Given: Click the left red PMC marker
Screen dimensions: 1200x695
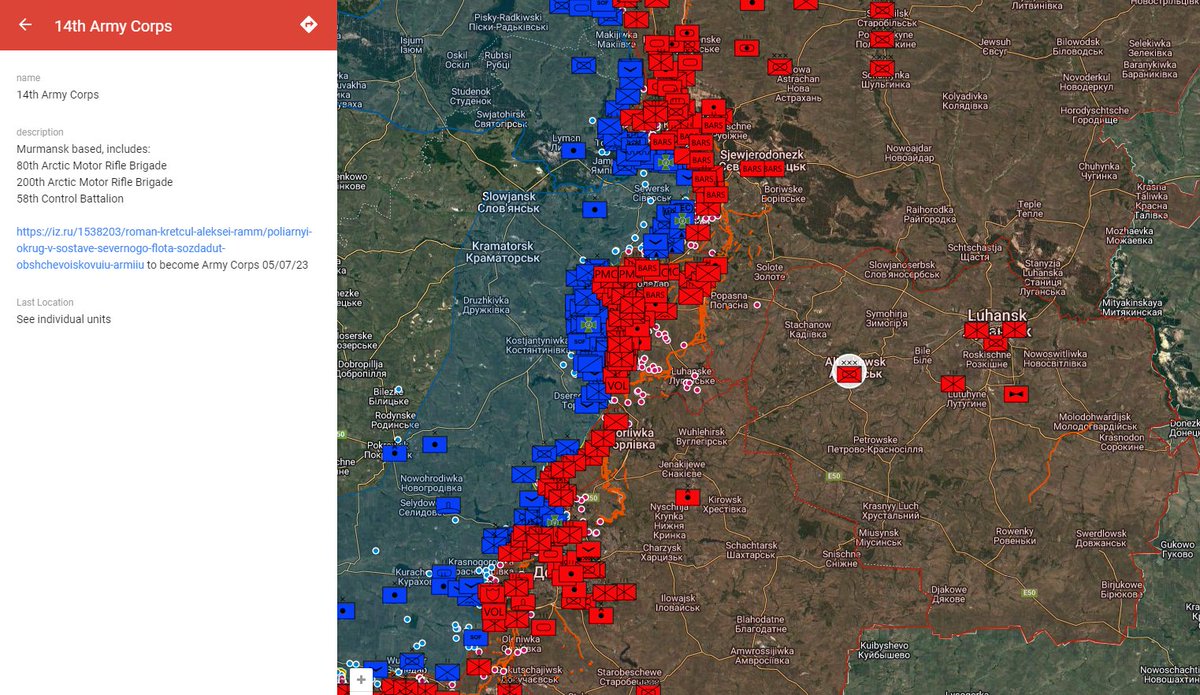Looking at the screenshot, I should click(606, 273).
